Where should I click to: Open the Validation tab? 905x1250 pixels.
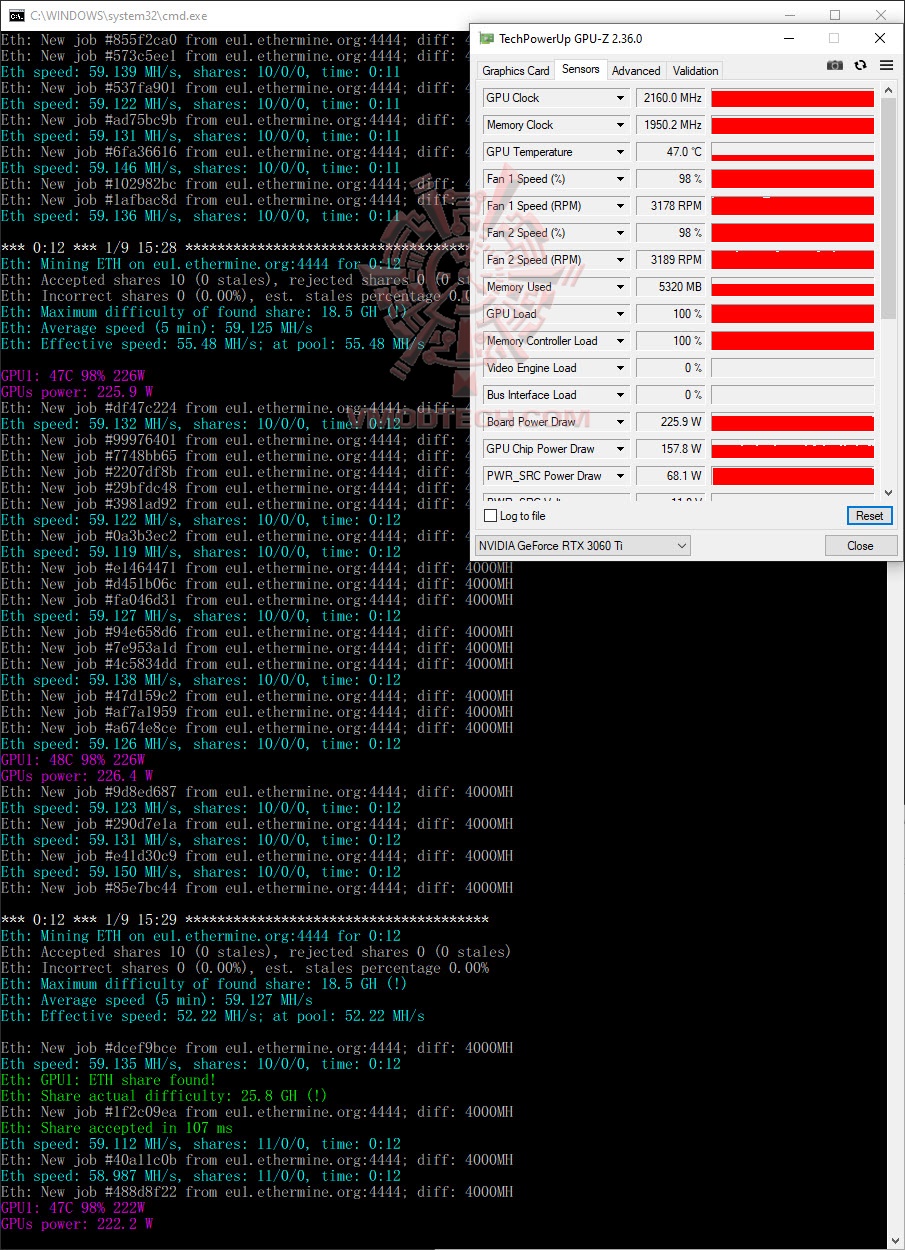695,71
